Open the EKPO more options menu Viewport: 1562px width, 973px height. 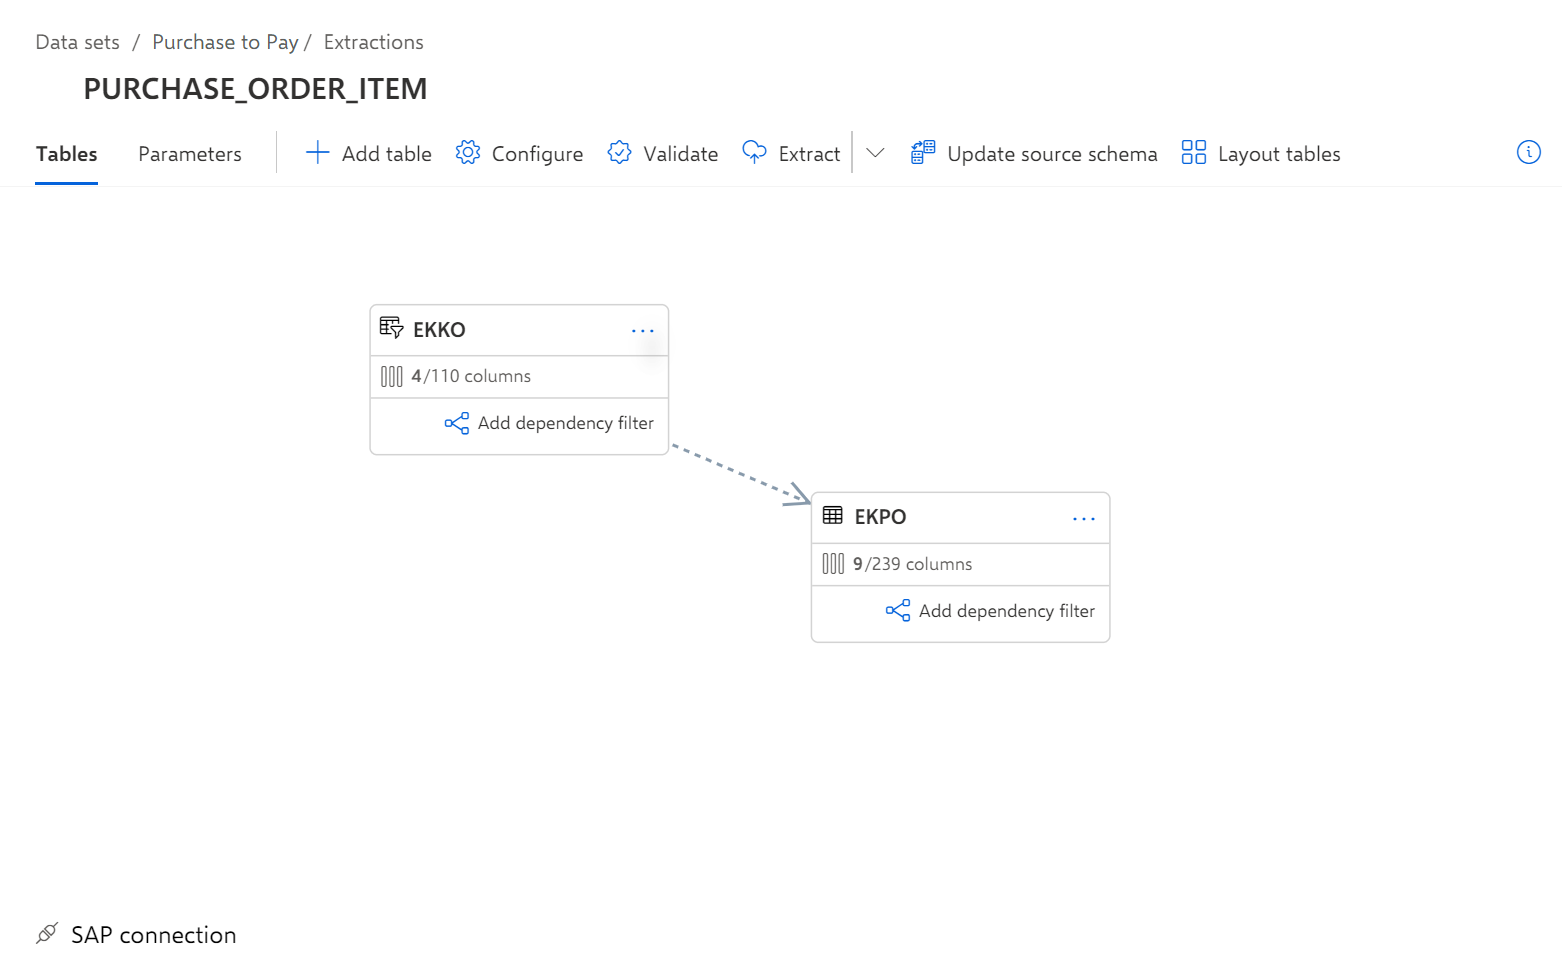coord(1084,518)
